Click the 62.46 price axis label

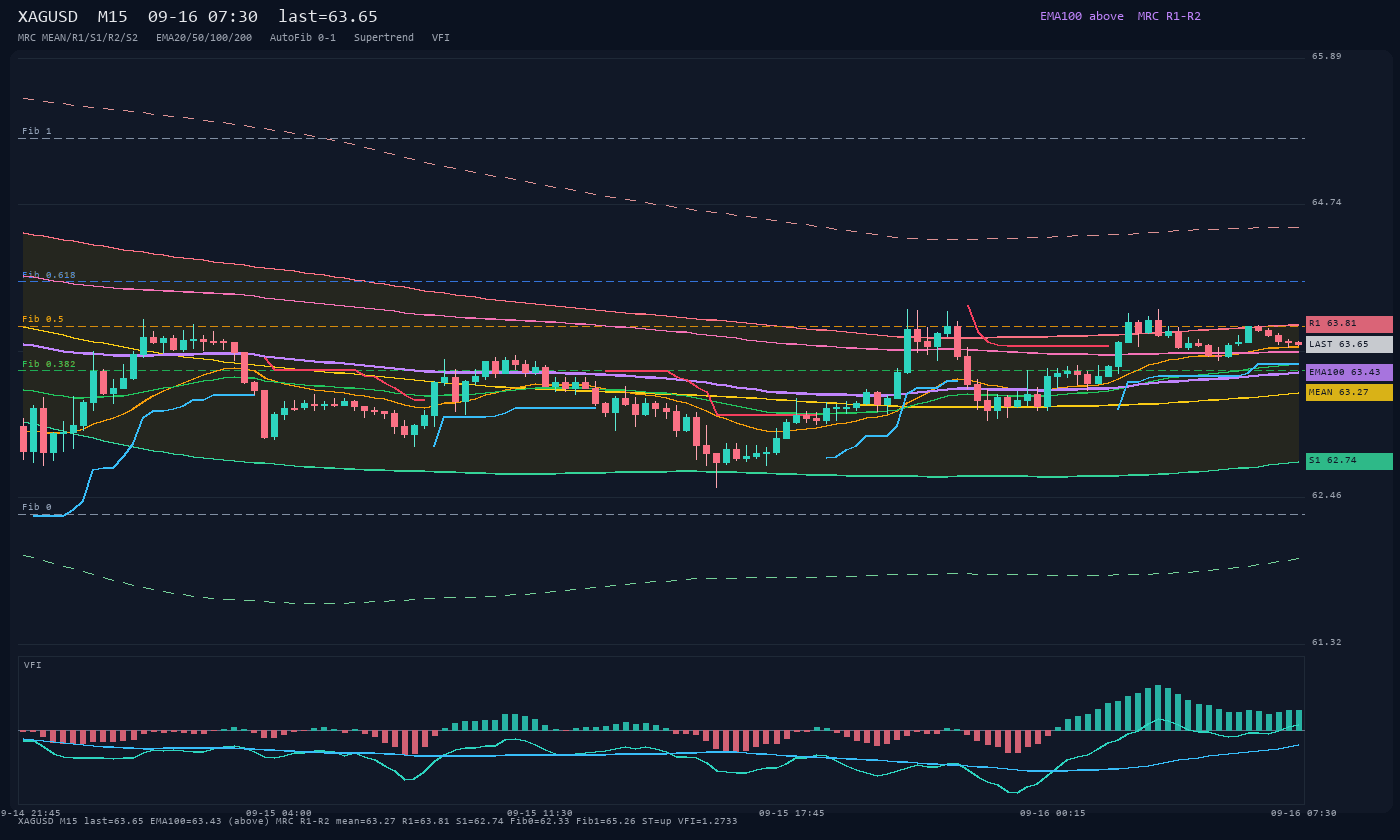coord(1327,495)
